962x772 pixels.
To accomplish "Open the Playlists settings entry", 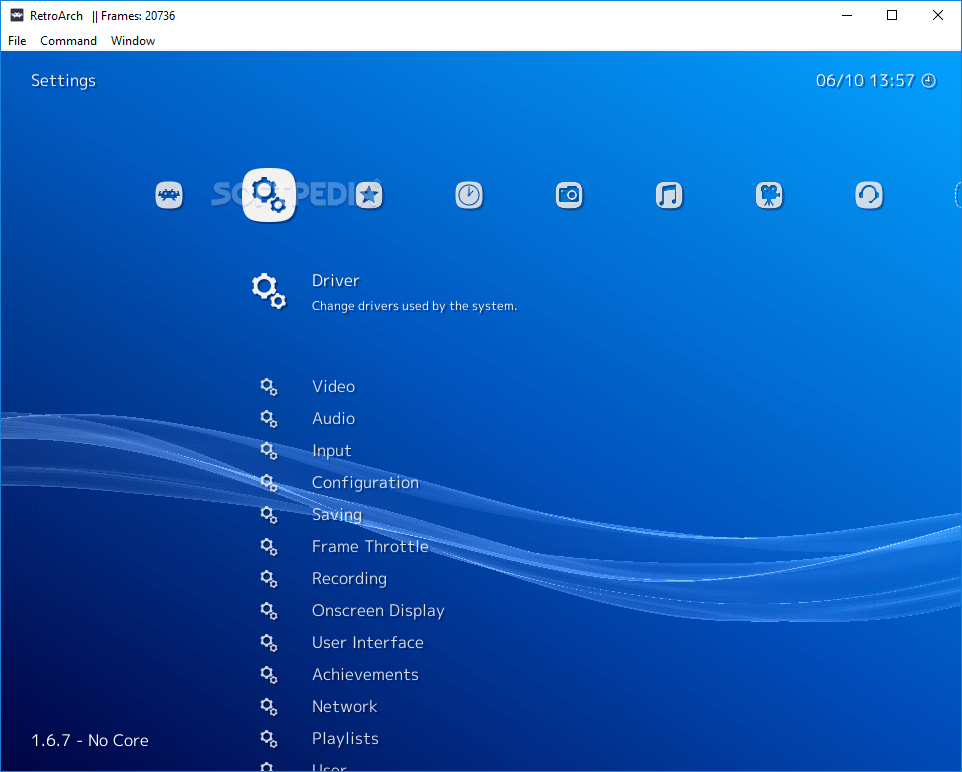I will pyautogui.click(x=345, y=738).
